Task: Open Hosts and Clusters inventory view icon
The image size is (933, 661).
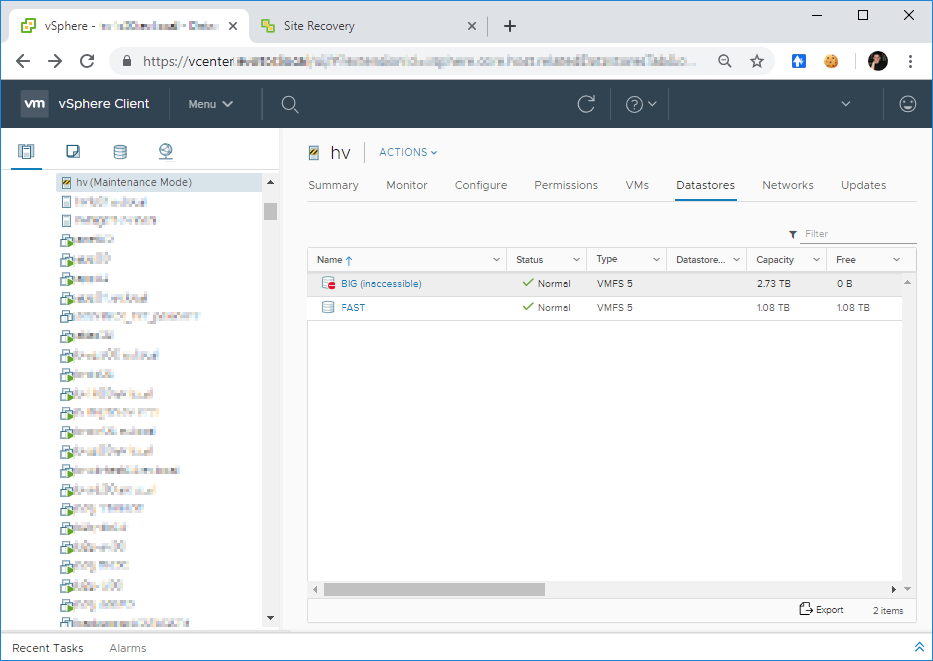Action: (x=26, y=151)
